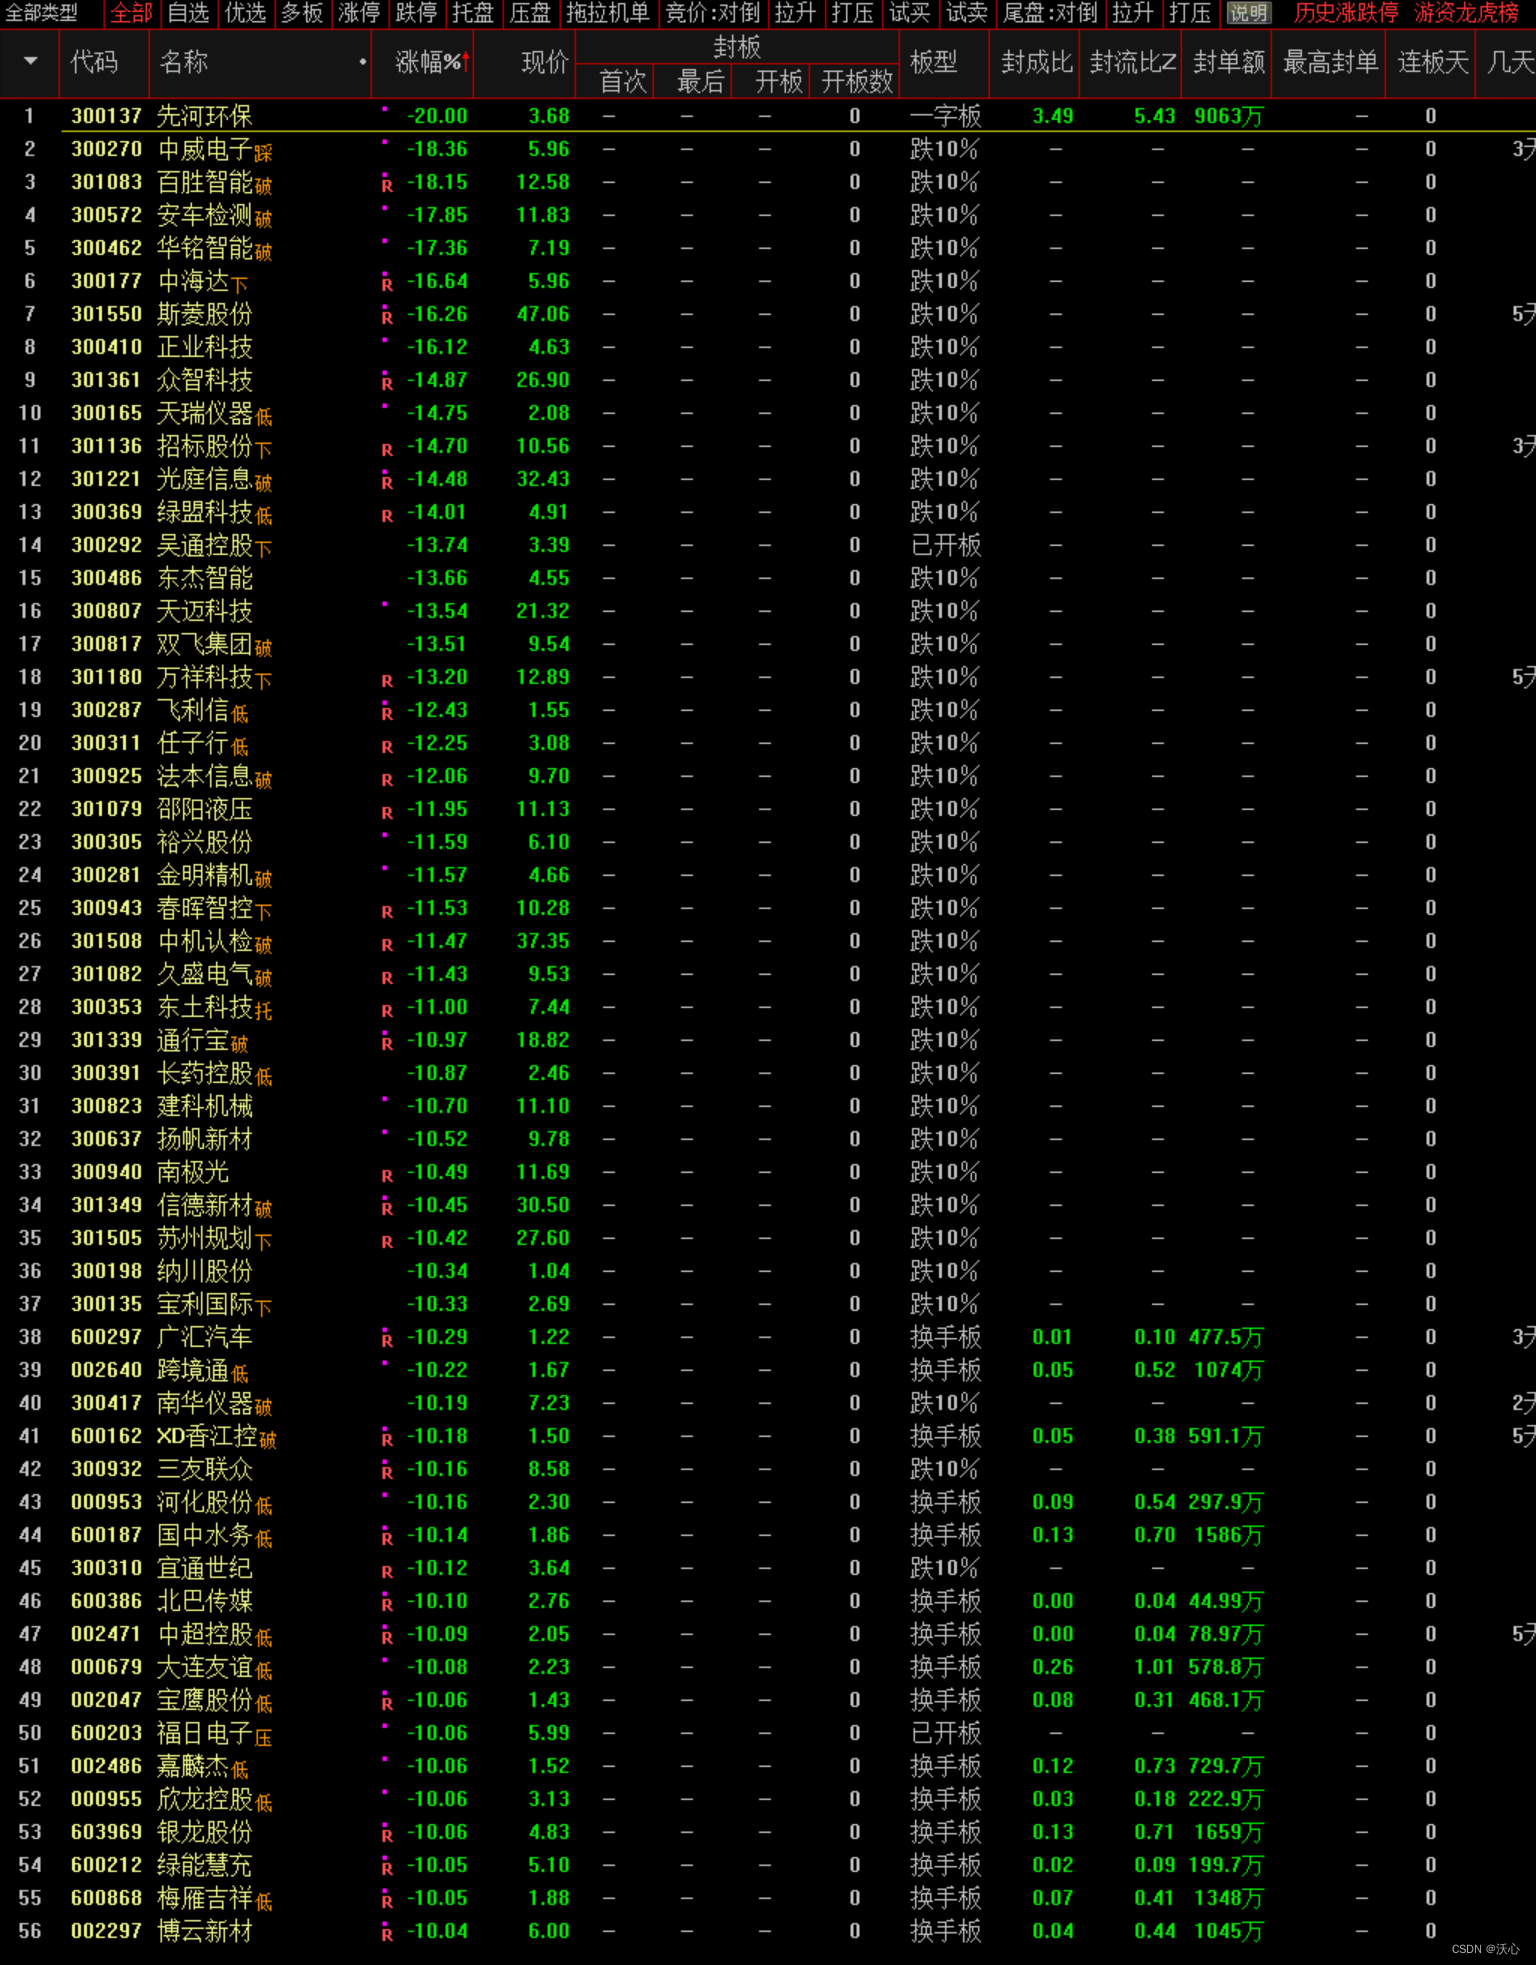
Task: Sort by the 名称 column header
Action: click(x=184, y=62)
